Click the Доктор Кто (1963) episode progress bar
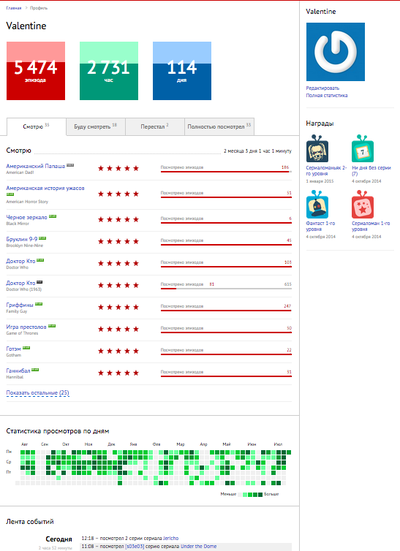Image resolution: width=400 pixels, height=551 pixels. (226, 289)
